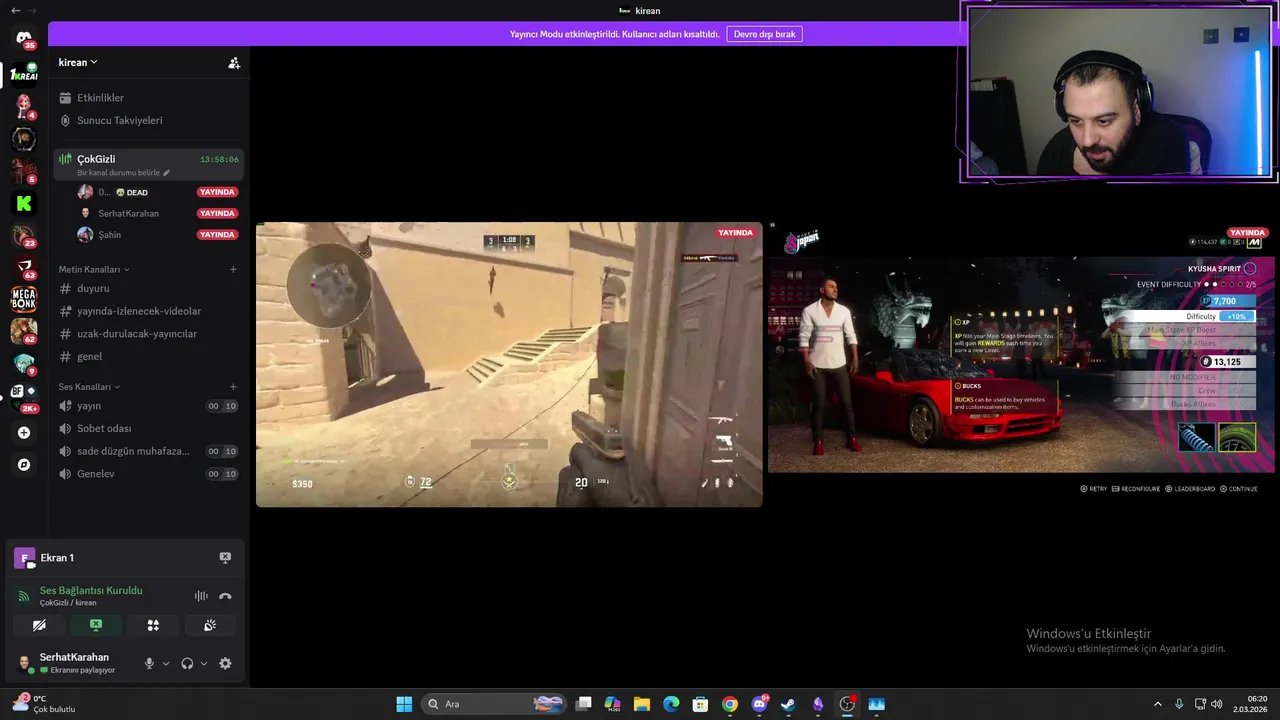This screenshot has width=1280, height=720.
Task: Click the voice connection signal icon
Action: [x=24, y=596]
